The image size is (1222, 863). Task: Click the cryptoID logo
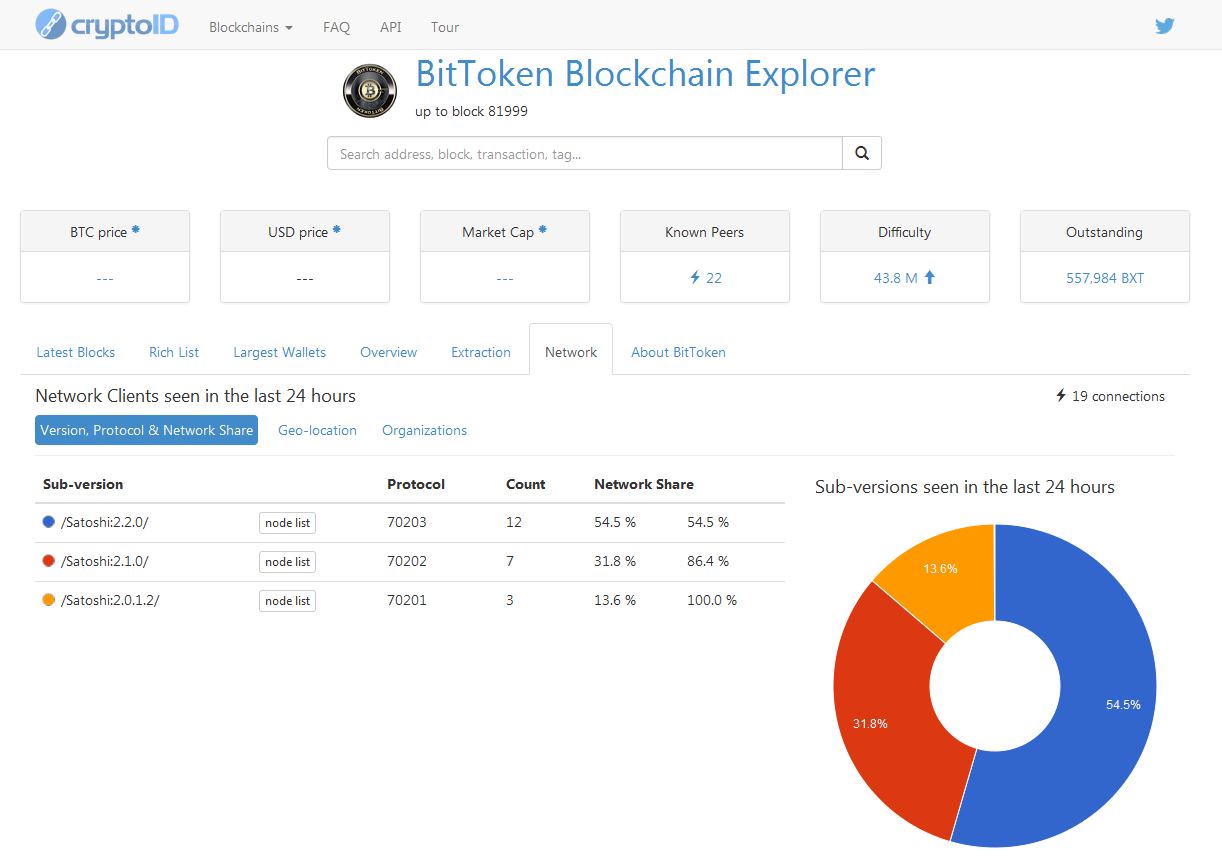(x=107, y=24)
